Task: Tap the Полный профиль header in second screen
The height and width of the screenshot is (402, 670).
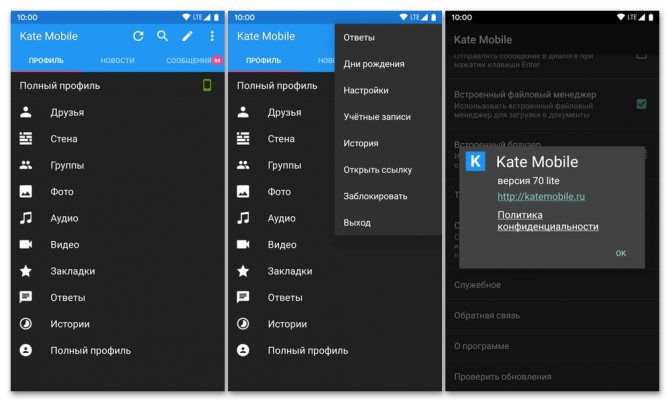Action: coord(277,86)
